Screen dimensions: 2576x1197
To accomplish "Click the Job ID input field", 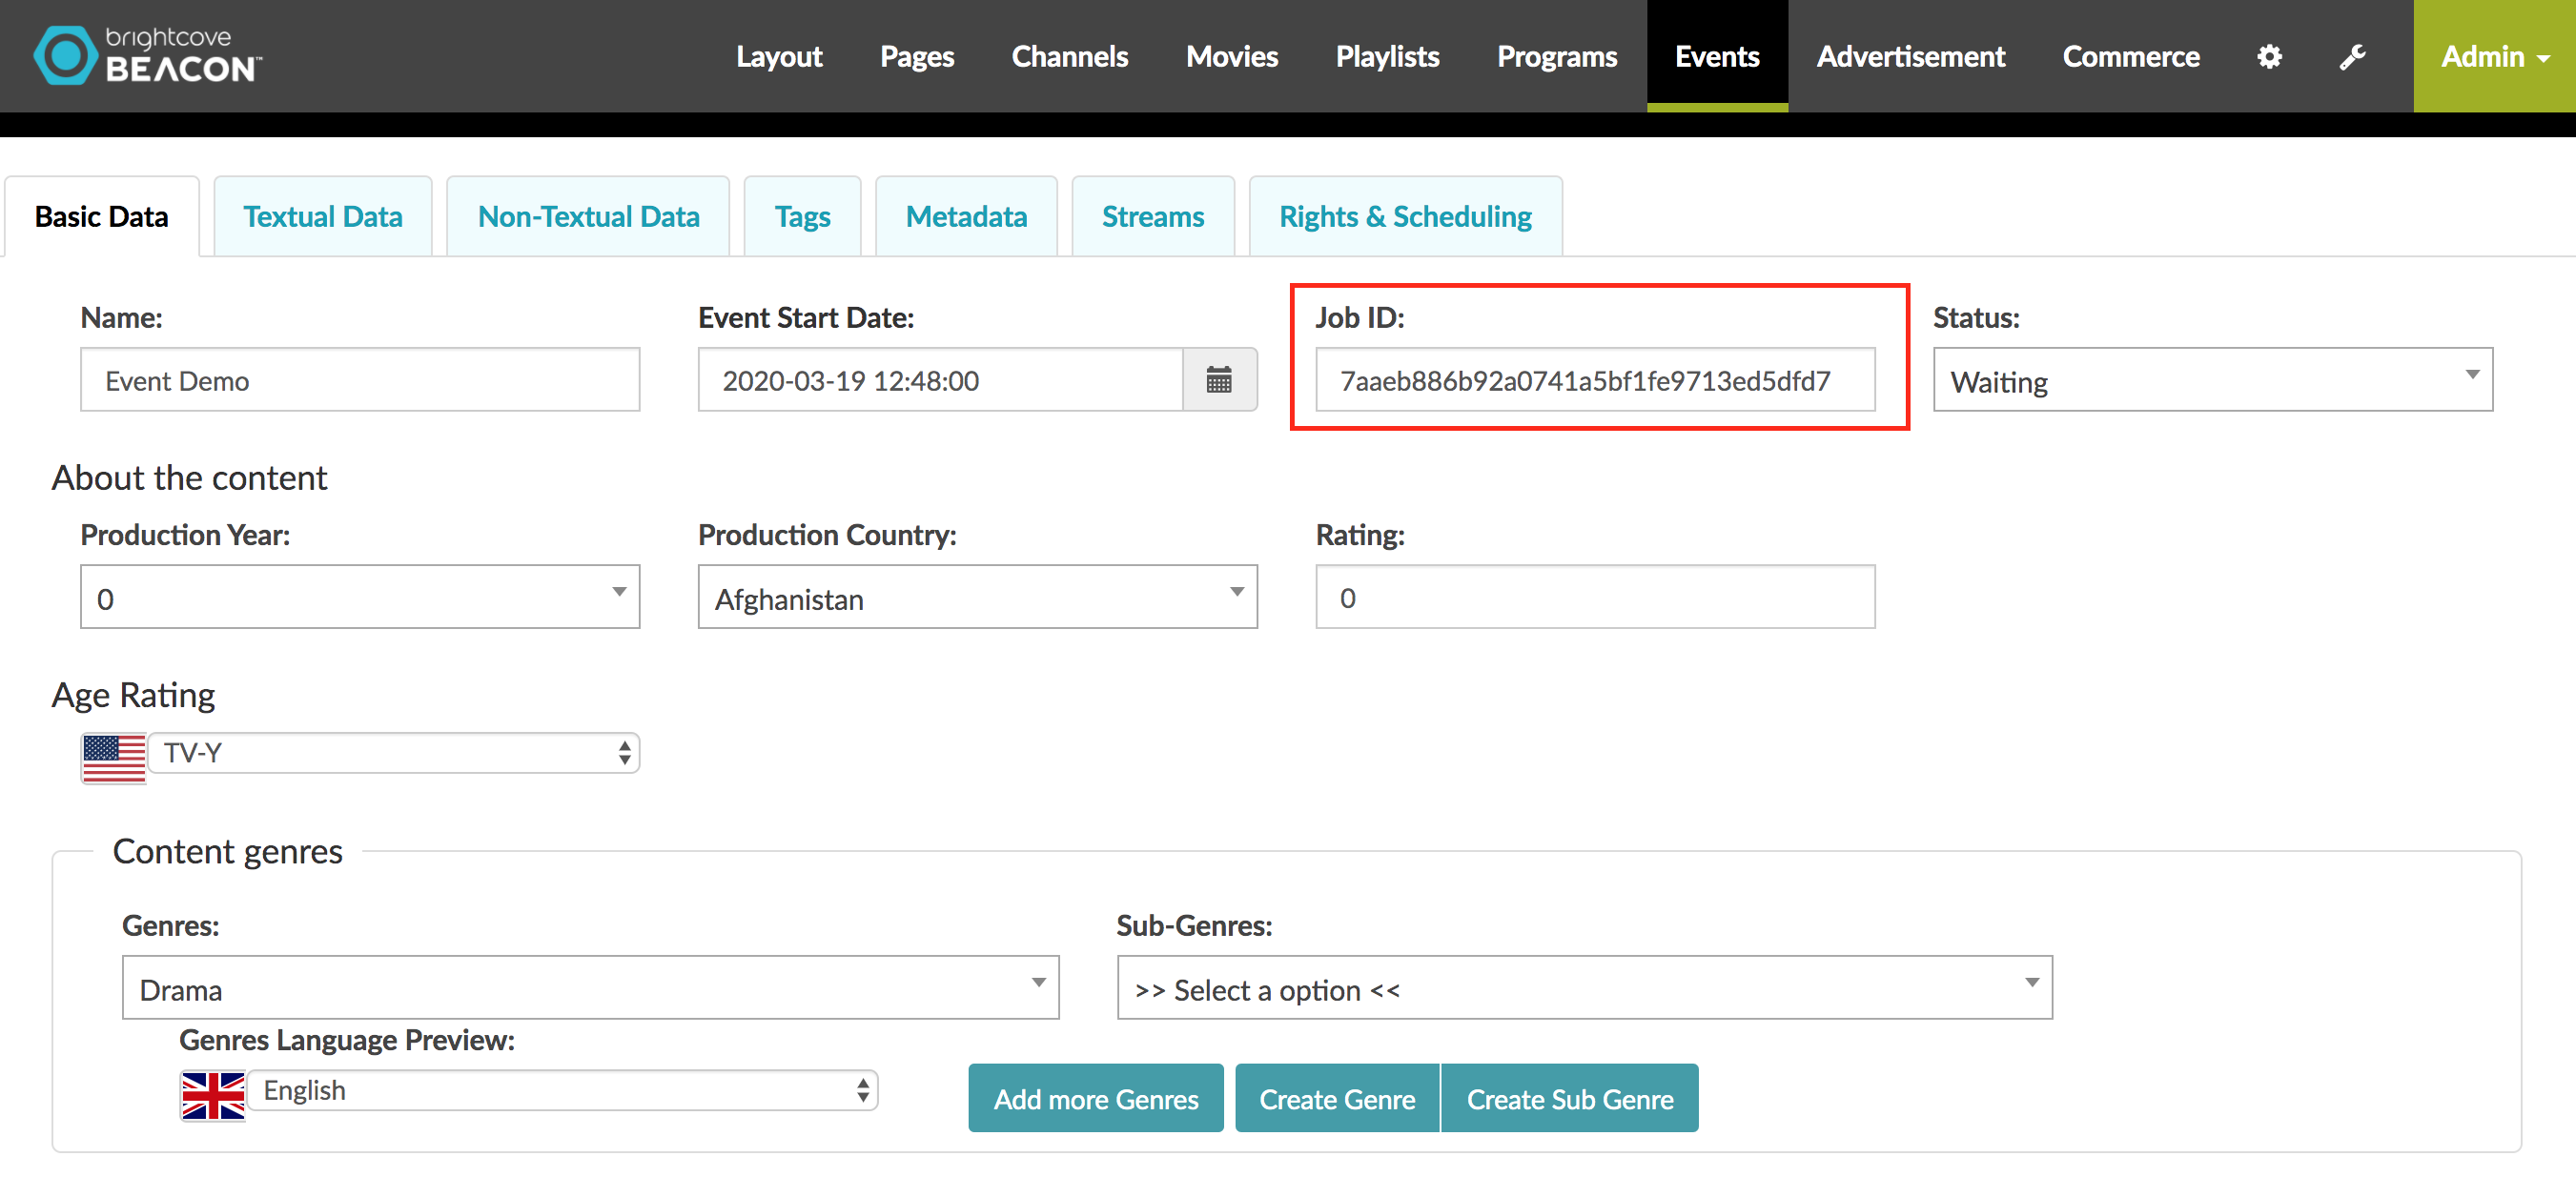I will (1595, 380).
